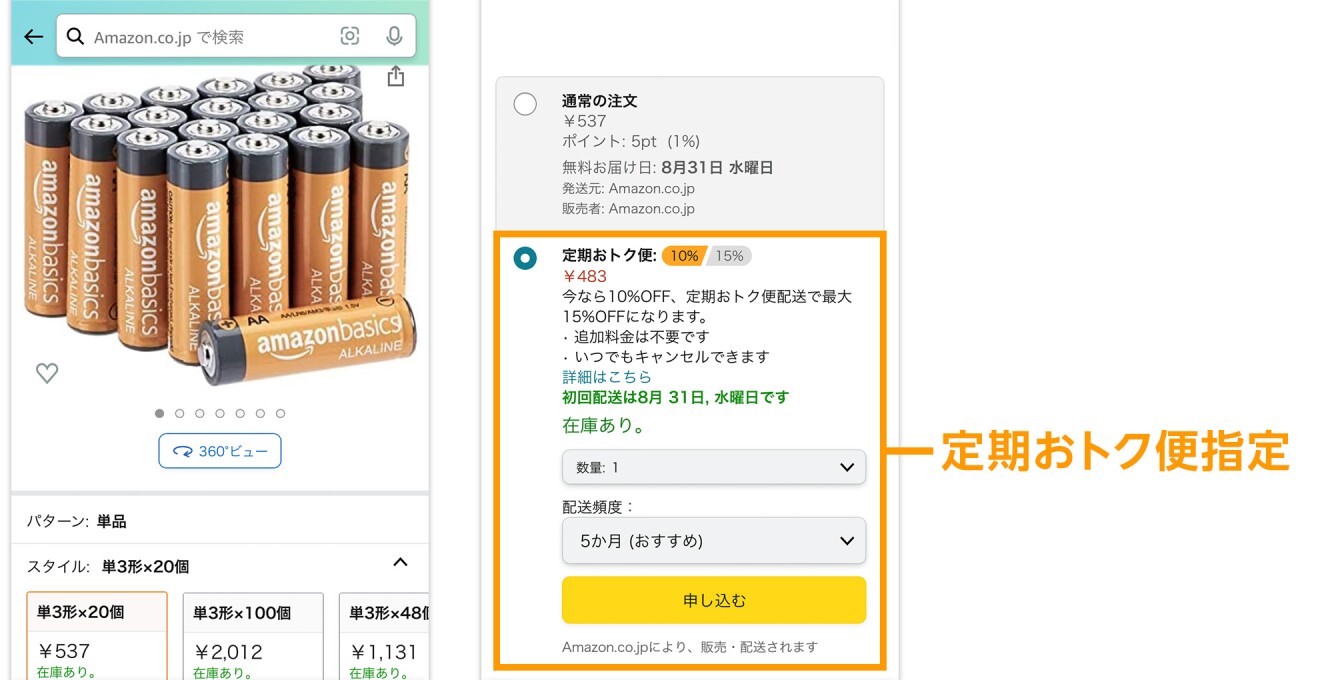Open the 詳細はこちら link
1320x680 pixels.
(x=607, y=377)
